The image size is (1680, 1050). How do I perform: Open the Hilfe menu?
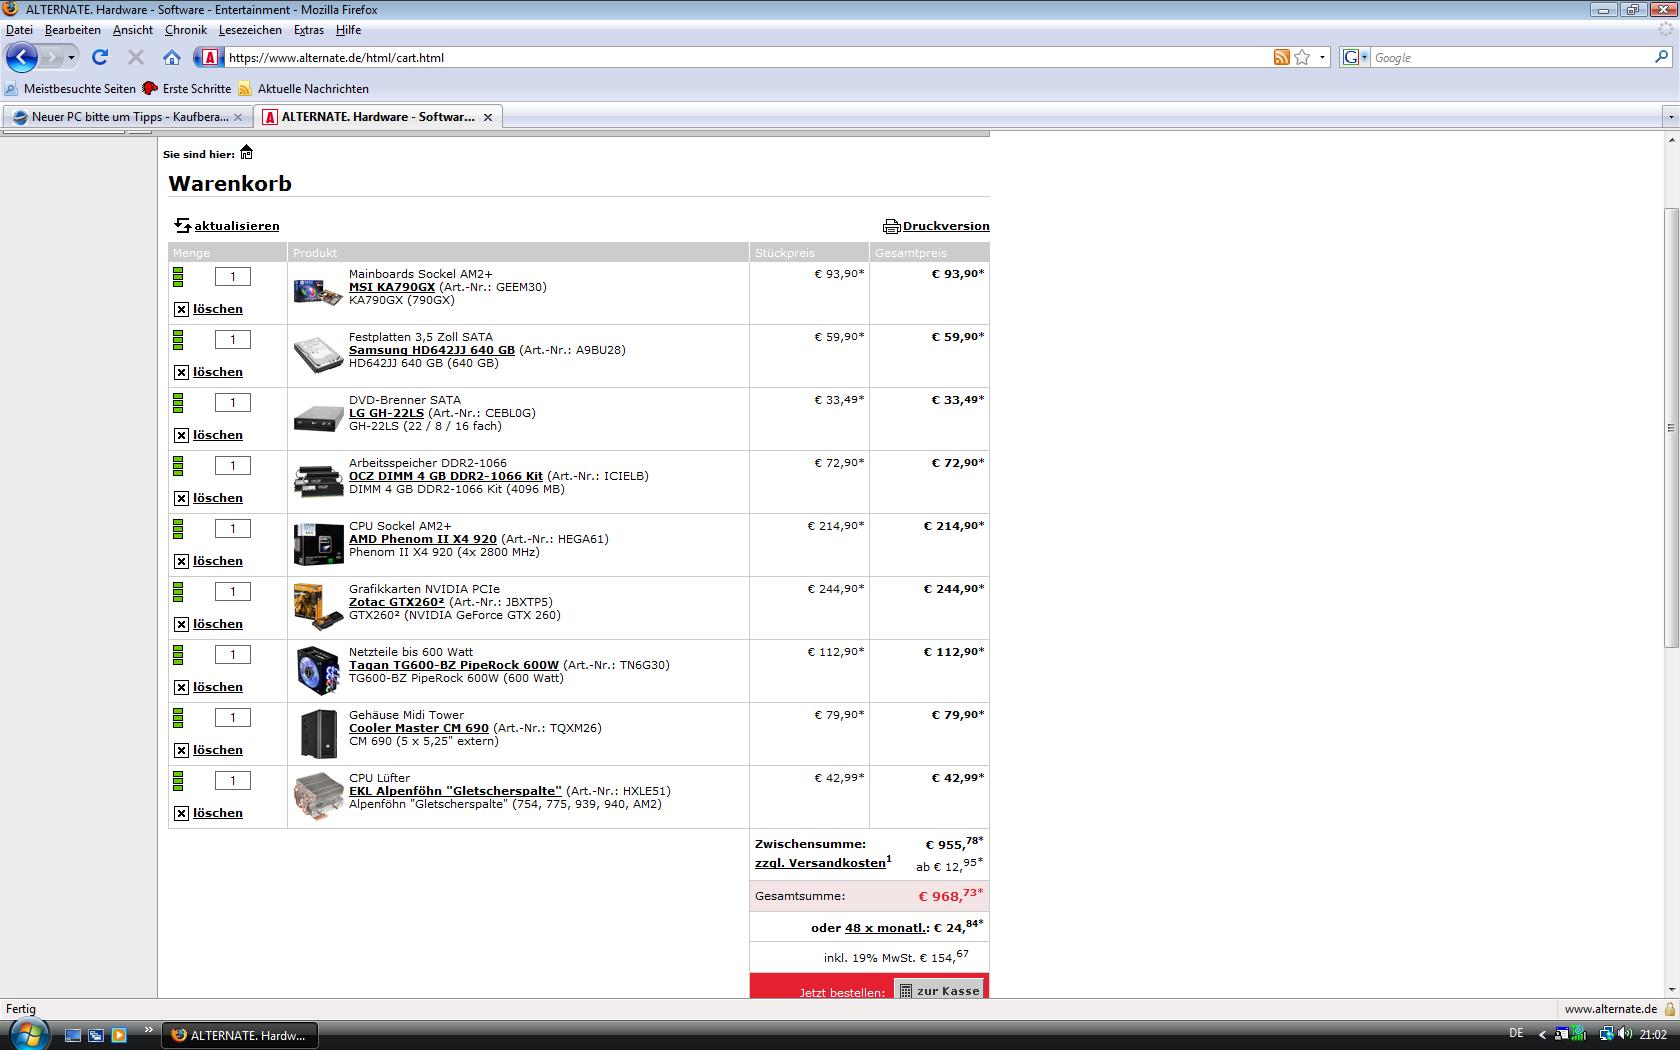point(348,30)
